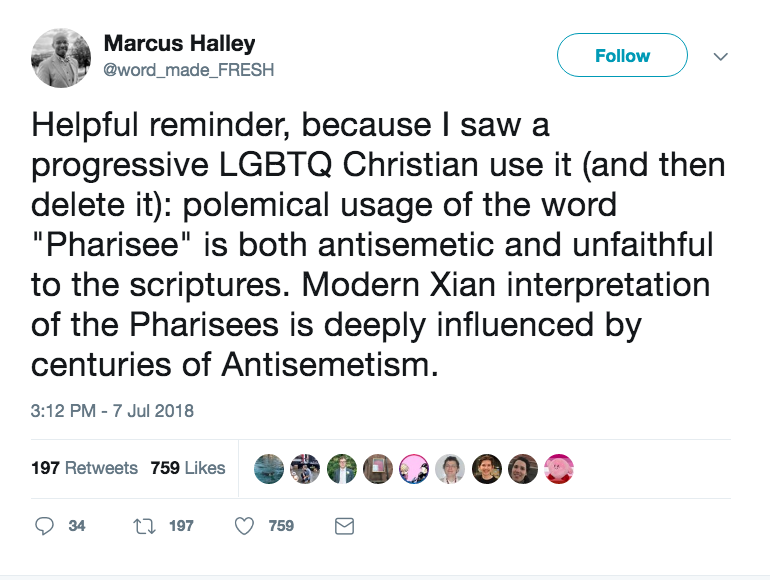Like the tweet with the heart icon
Screen dimensions: 770x580
tap(245, 525)
